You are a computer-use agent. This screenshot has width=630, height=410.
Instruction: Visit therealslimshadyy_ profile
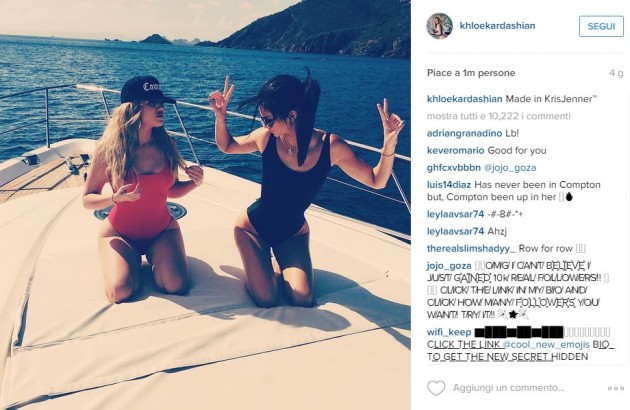pos(471,249)
